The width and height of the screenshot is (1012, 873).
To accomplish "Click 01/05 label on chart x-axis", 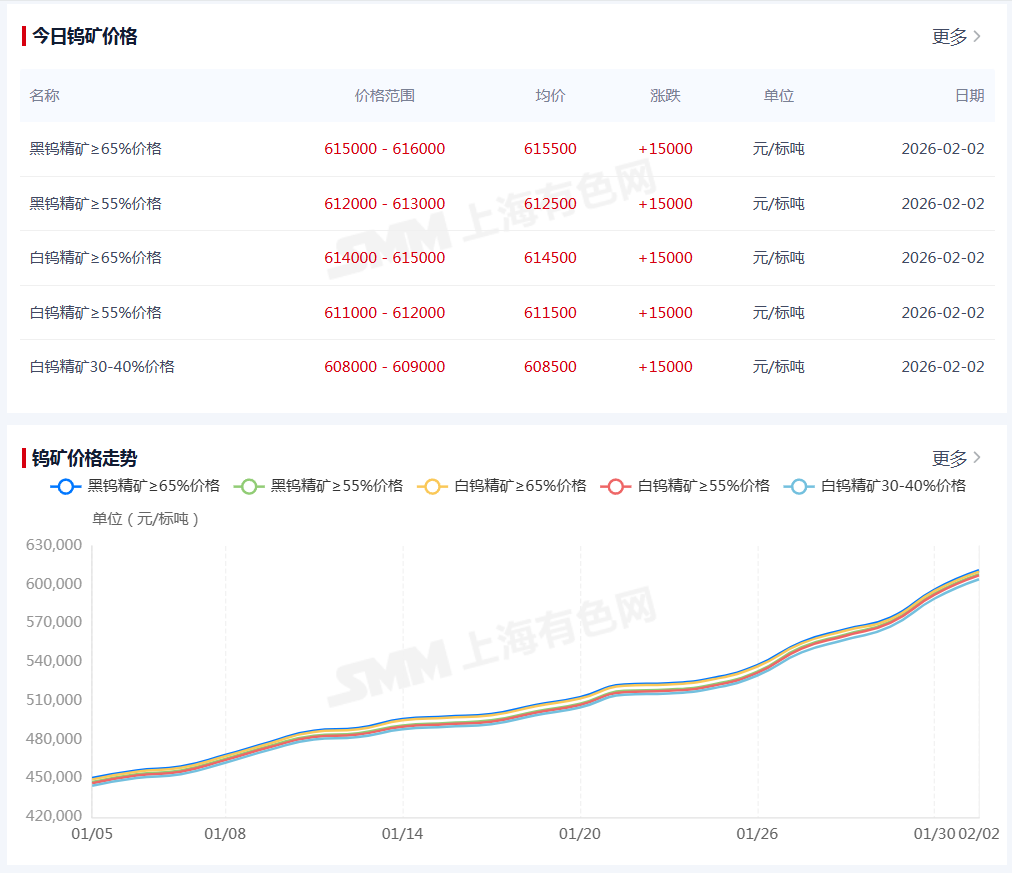I will [92, 834].
